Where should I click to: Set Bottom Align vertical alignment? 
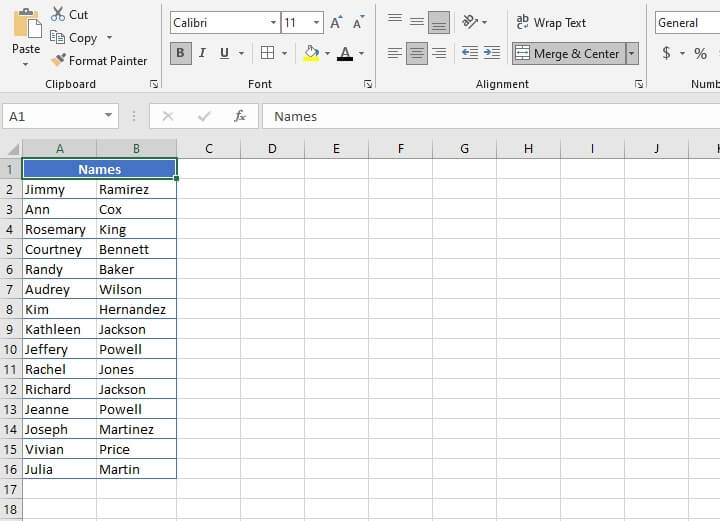click(x=439, y=22)
